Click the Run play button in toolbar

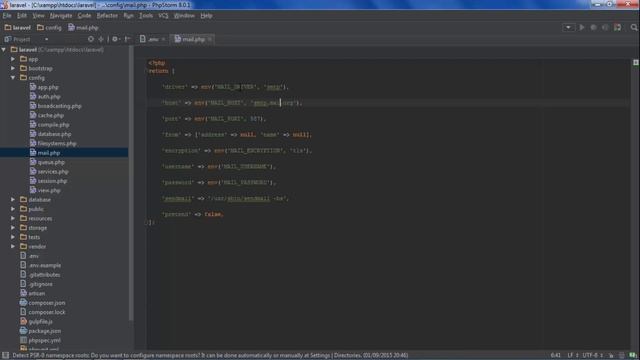(x=582, y=27)
